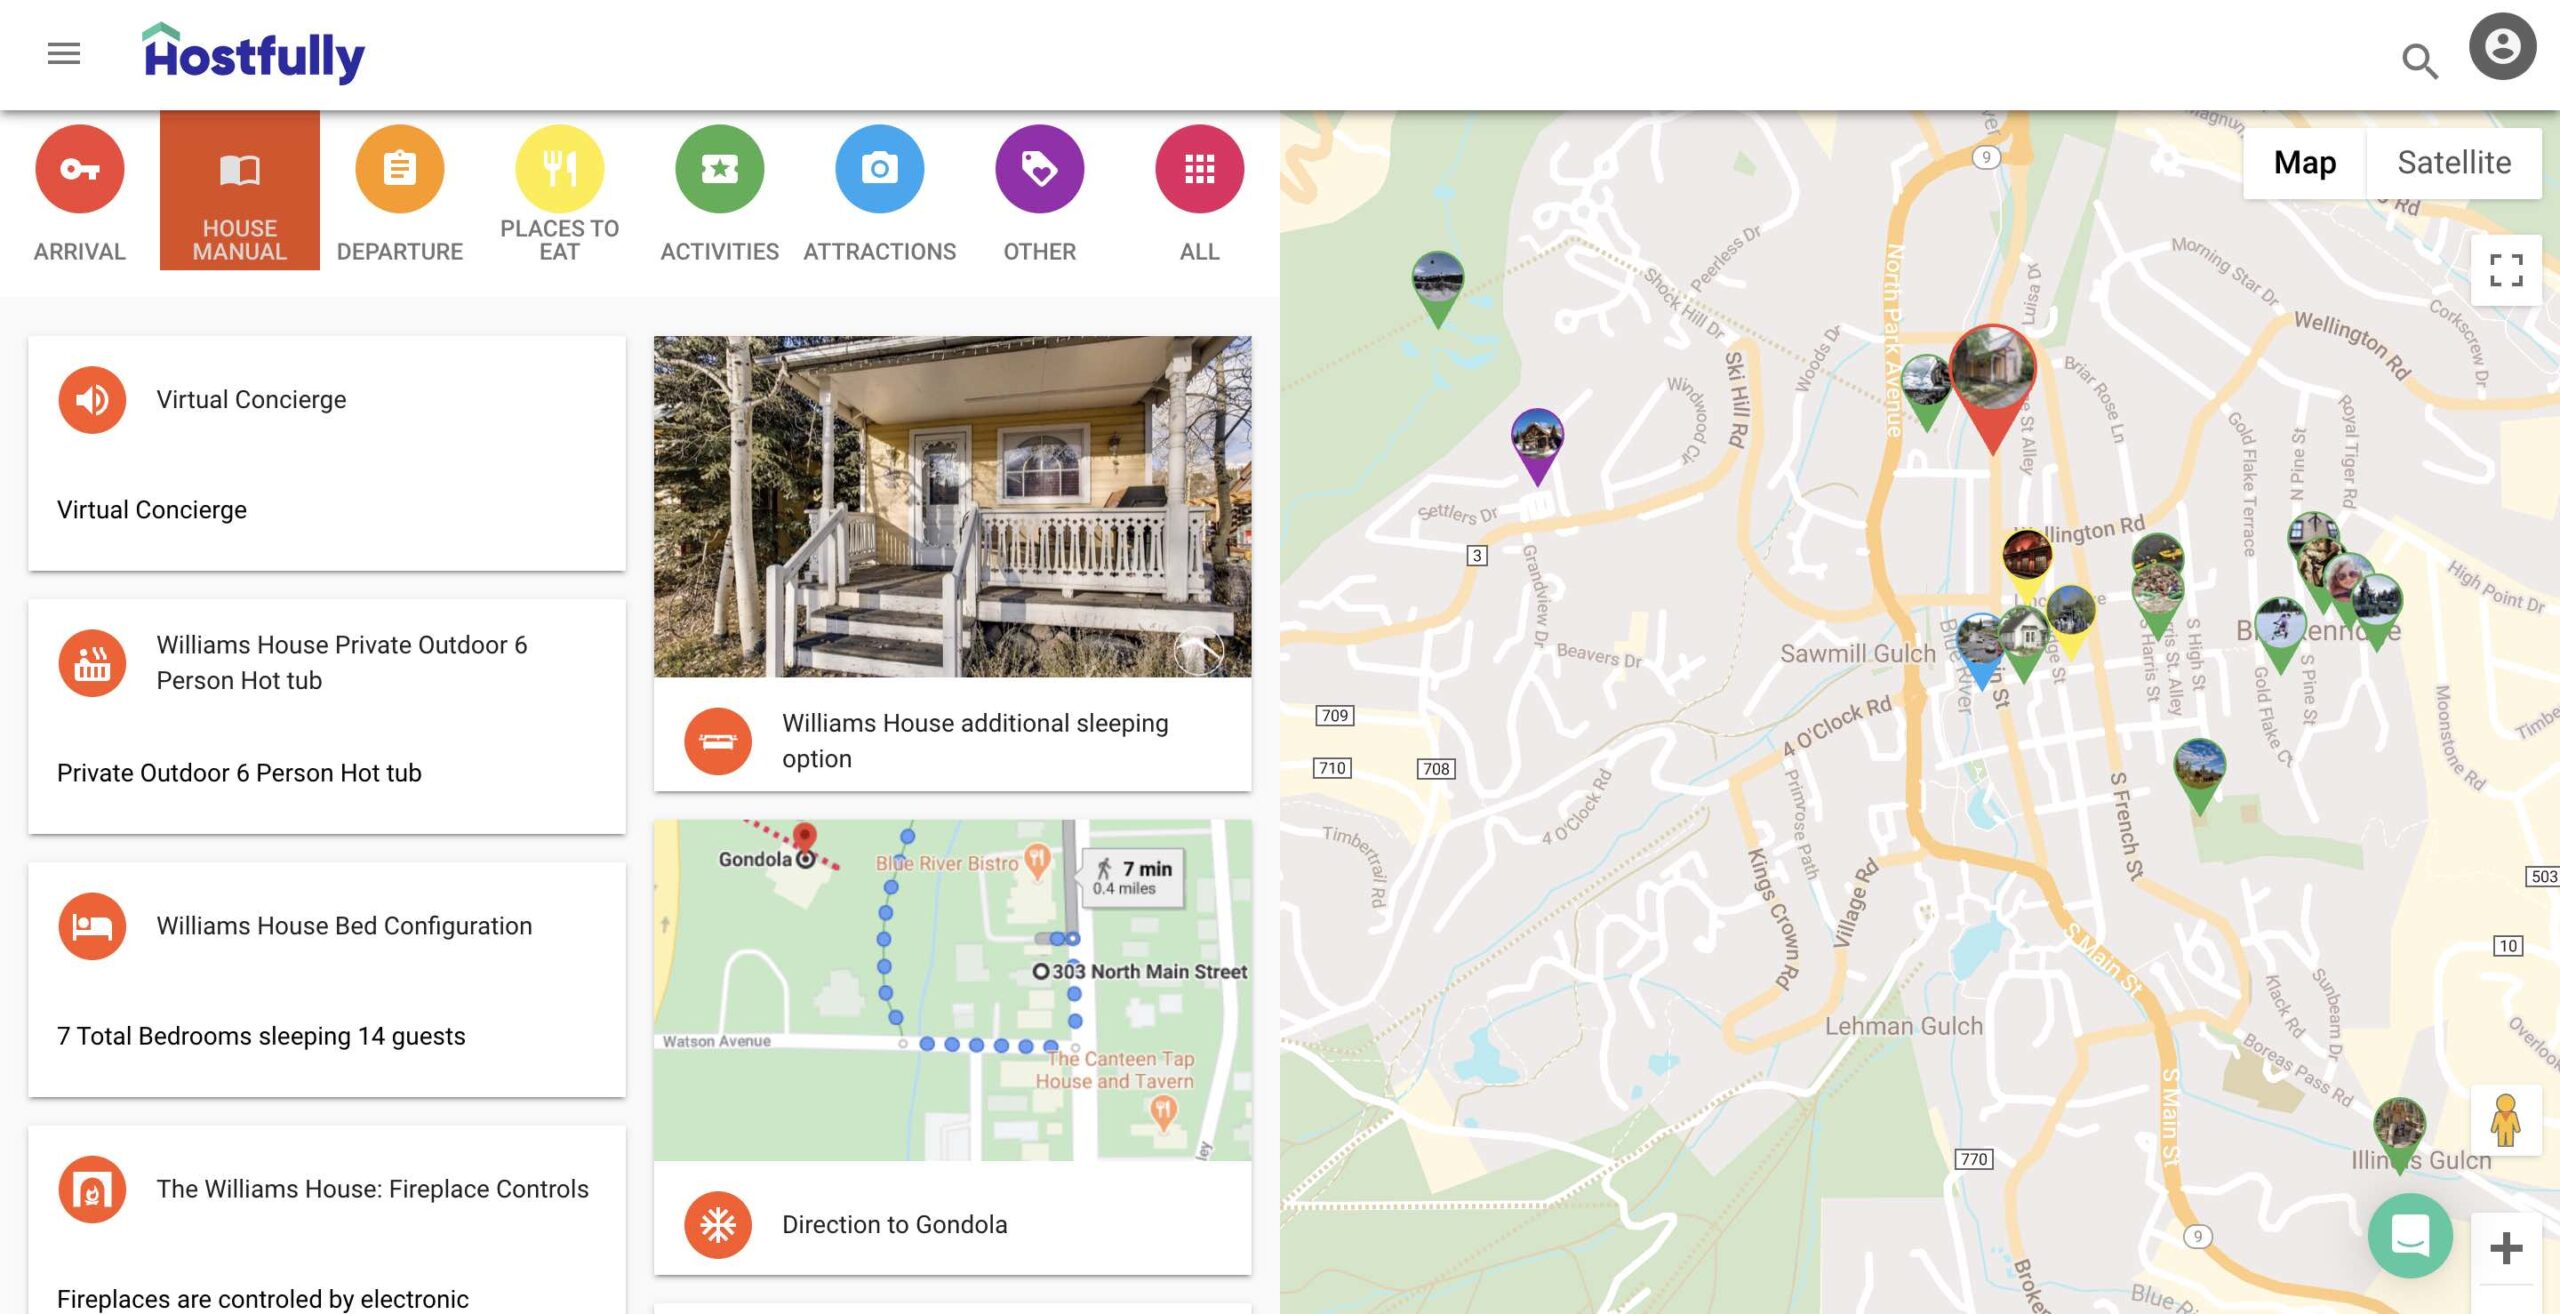
Task: Click the Departure category icon
Action: [399, 168]
